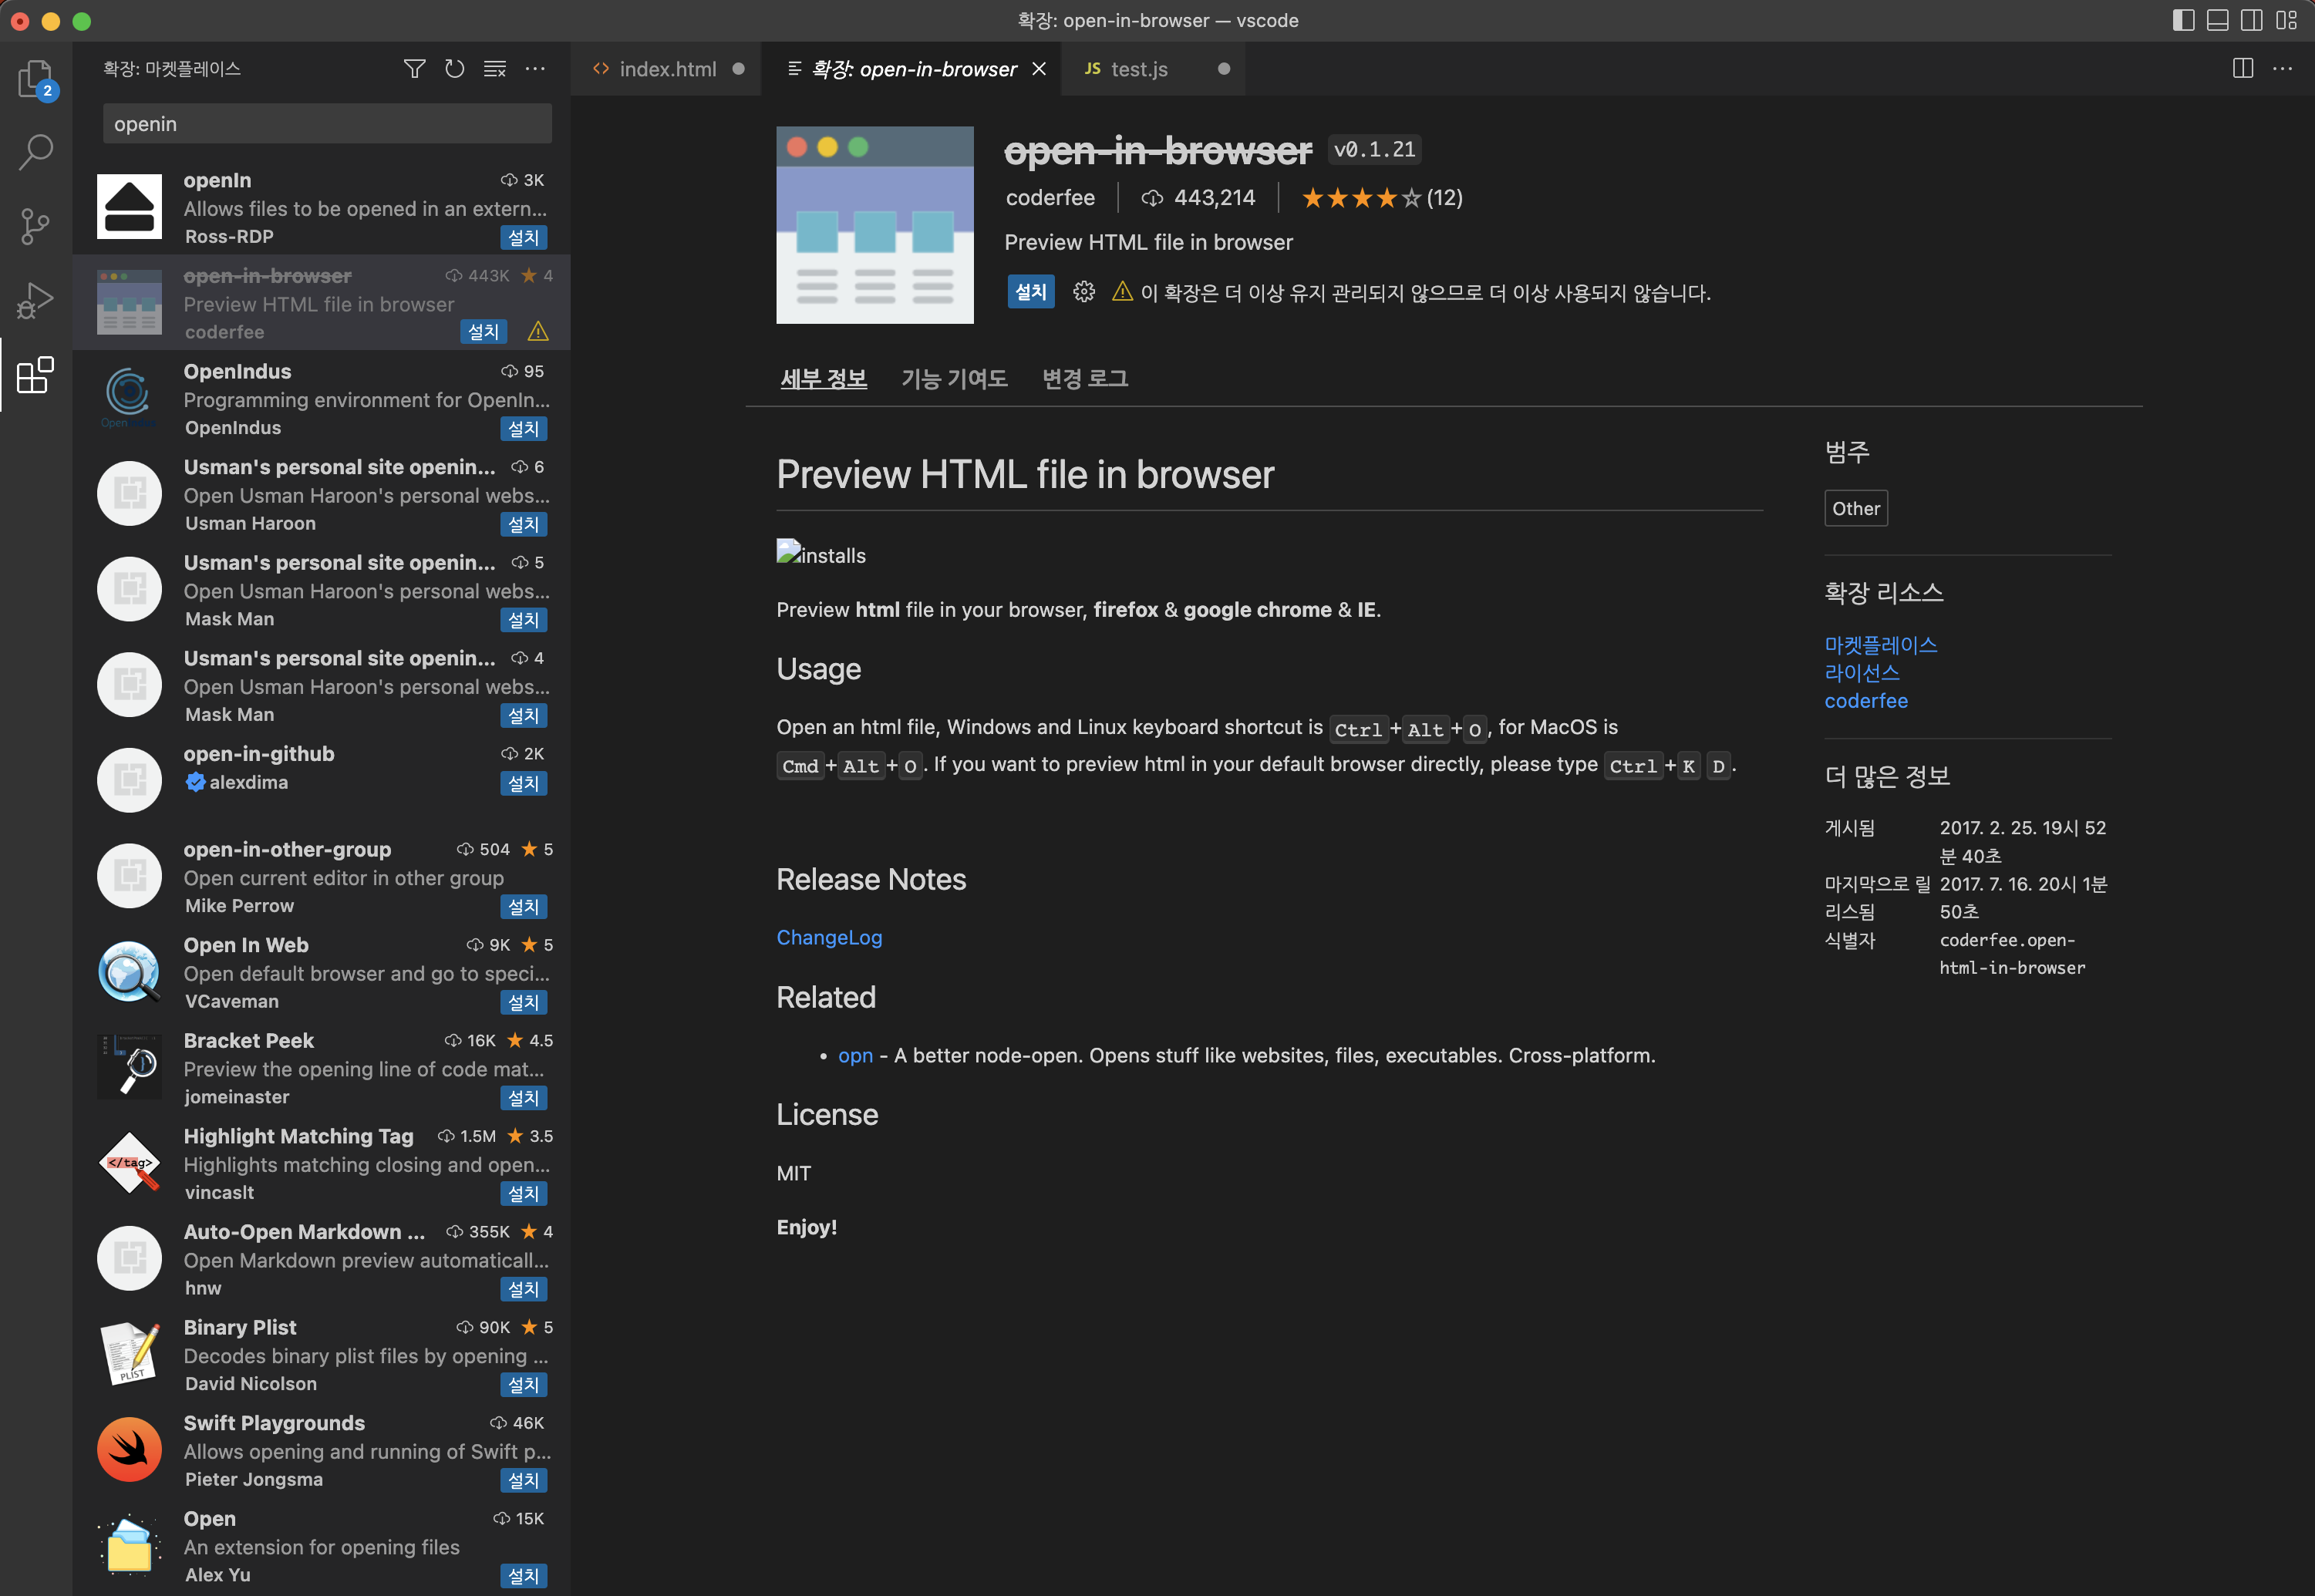Open the Explorer view in activity bar
The height and width of the screenshot is (1596, 2315).
pyautogui.click(x=35, y=78)
